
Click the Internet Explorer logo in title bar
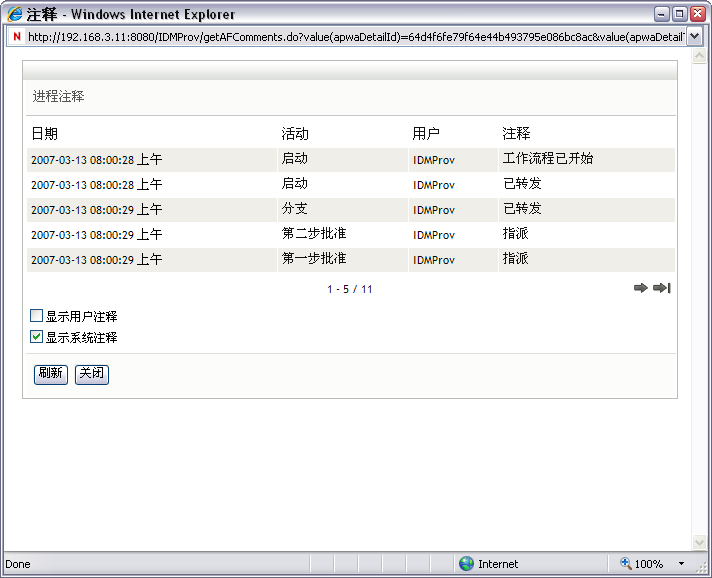click(x=15, y=14)
